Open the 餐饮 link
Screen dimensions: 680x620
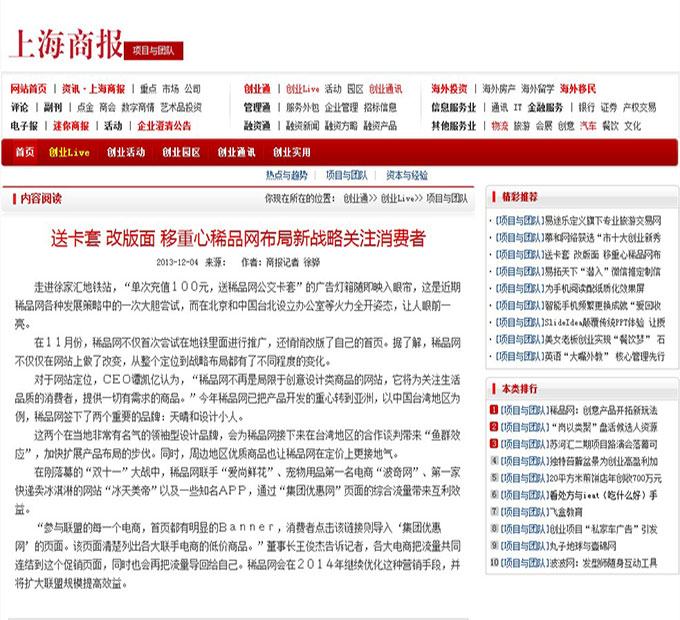point(610,126)
